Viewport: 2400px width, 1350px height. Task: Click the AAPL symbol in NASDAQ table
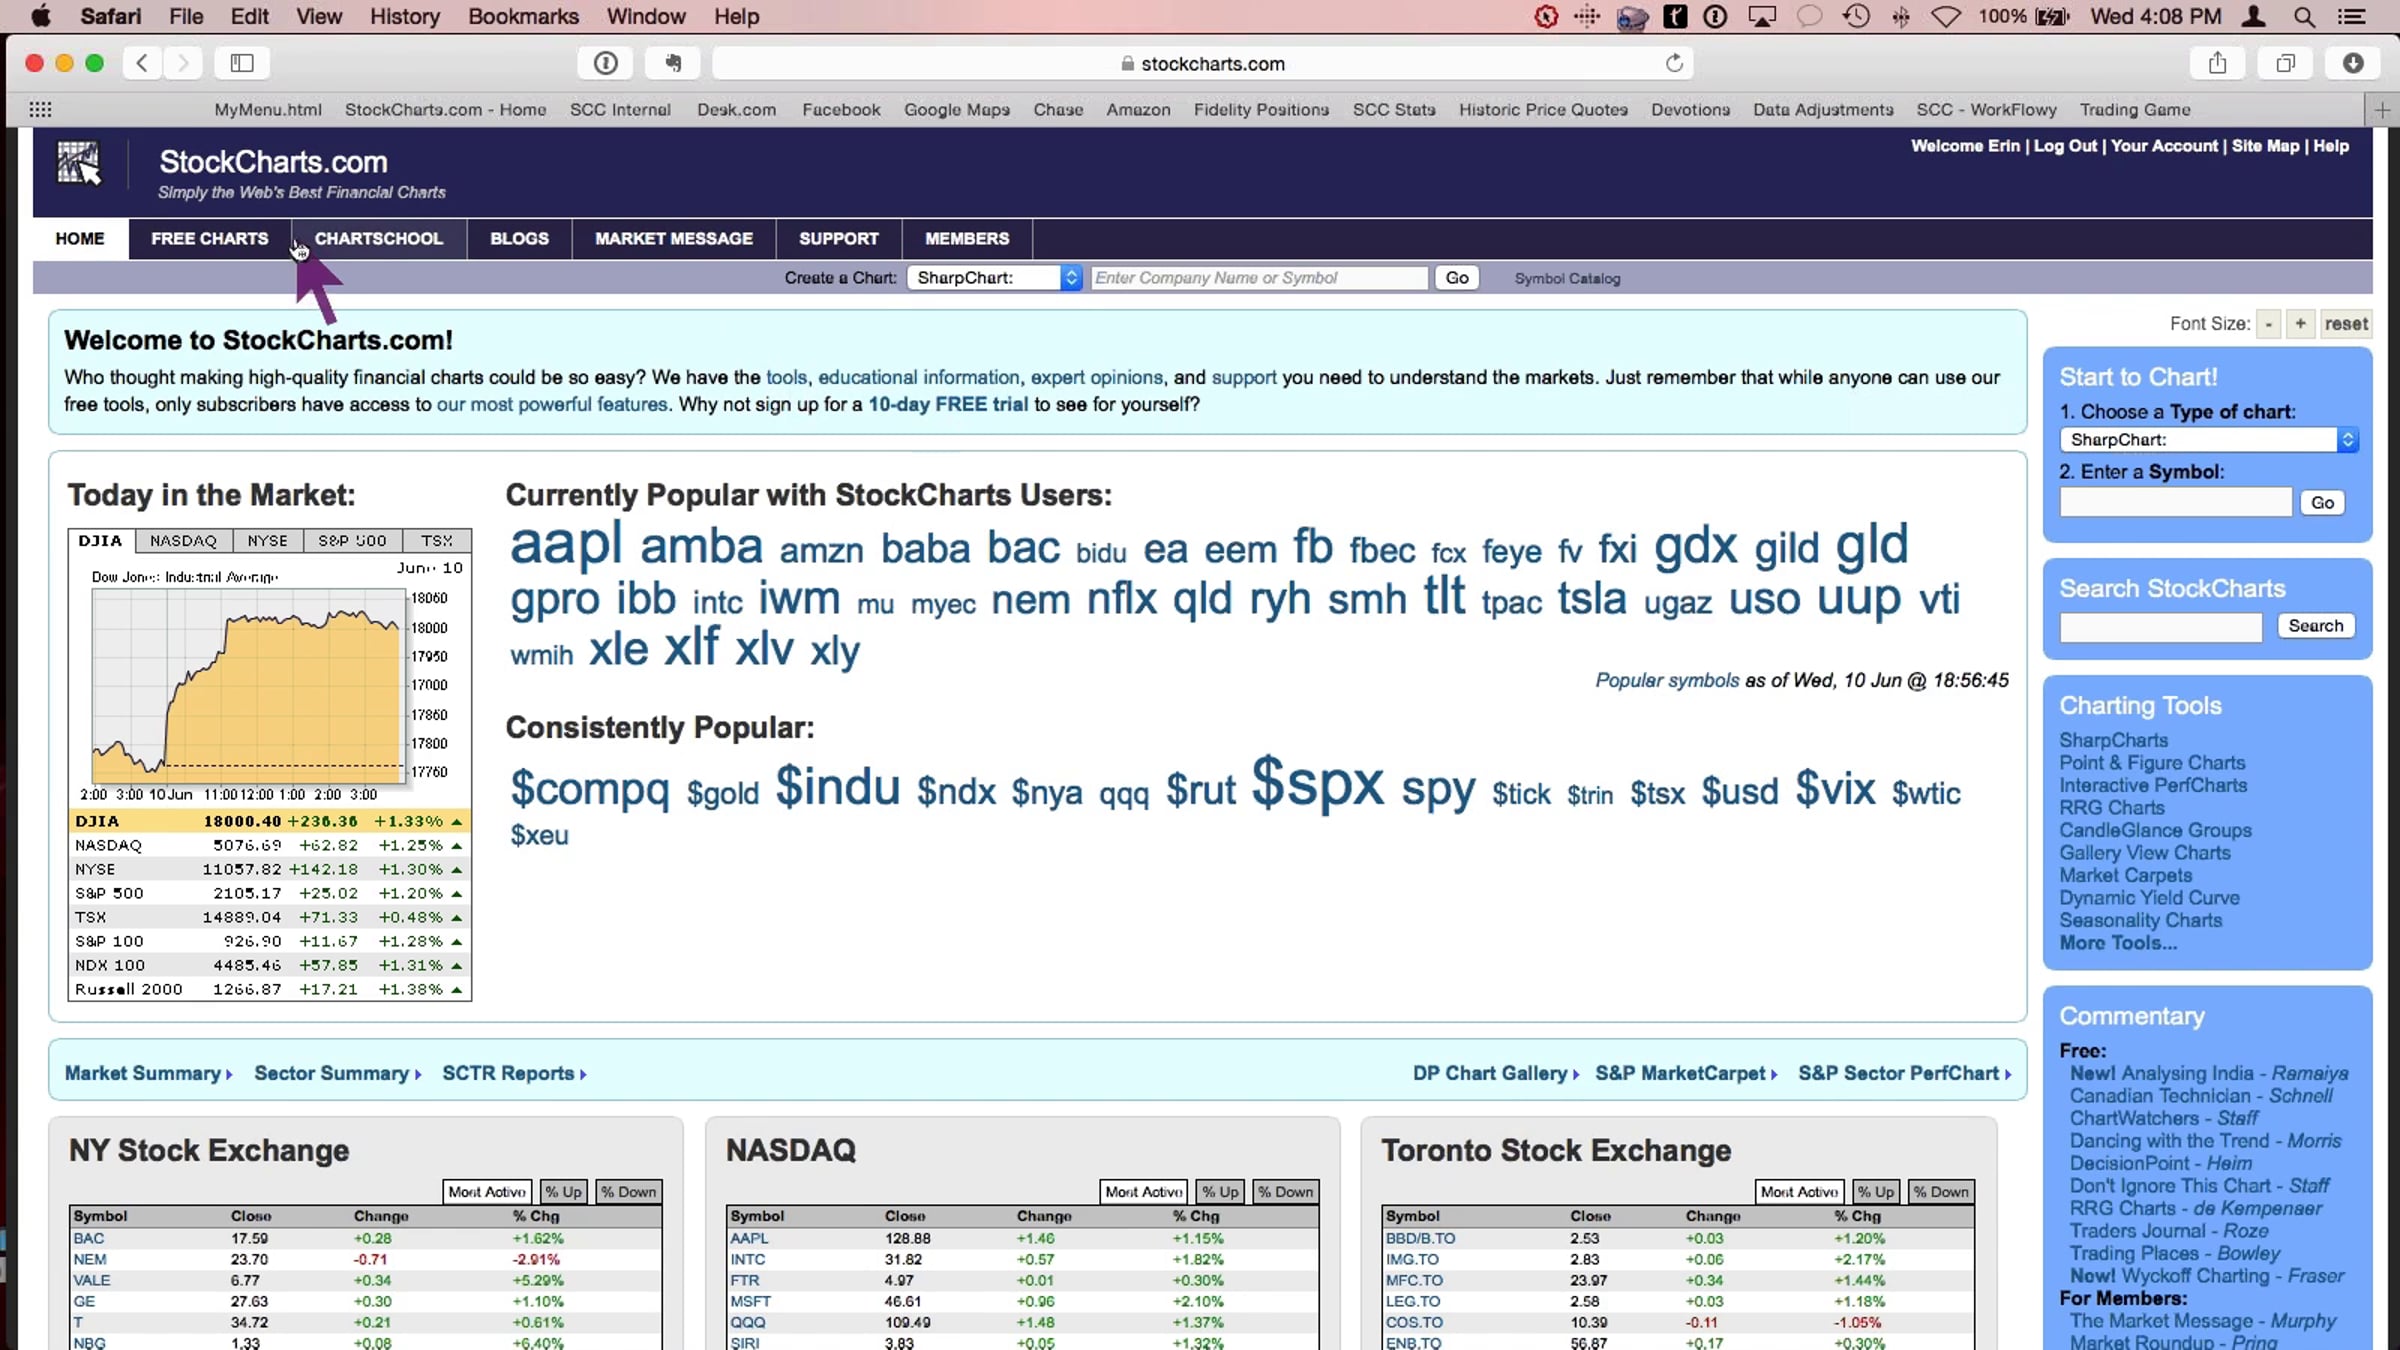749,1238
